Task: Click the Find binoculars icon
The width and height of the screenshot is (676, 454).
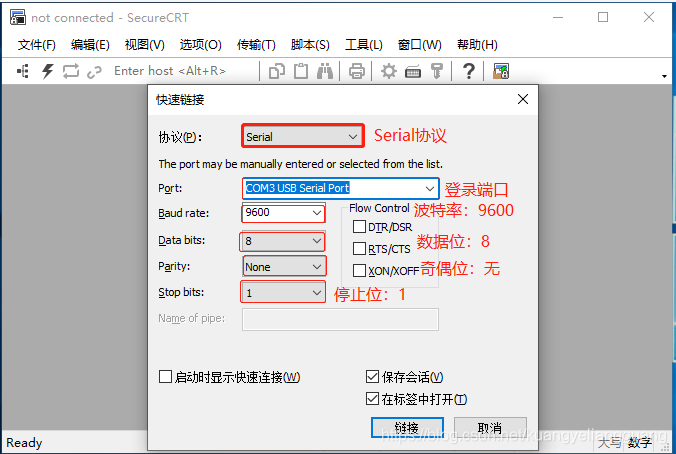Action: point(325,71)
